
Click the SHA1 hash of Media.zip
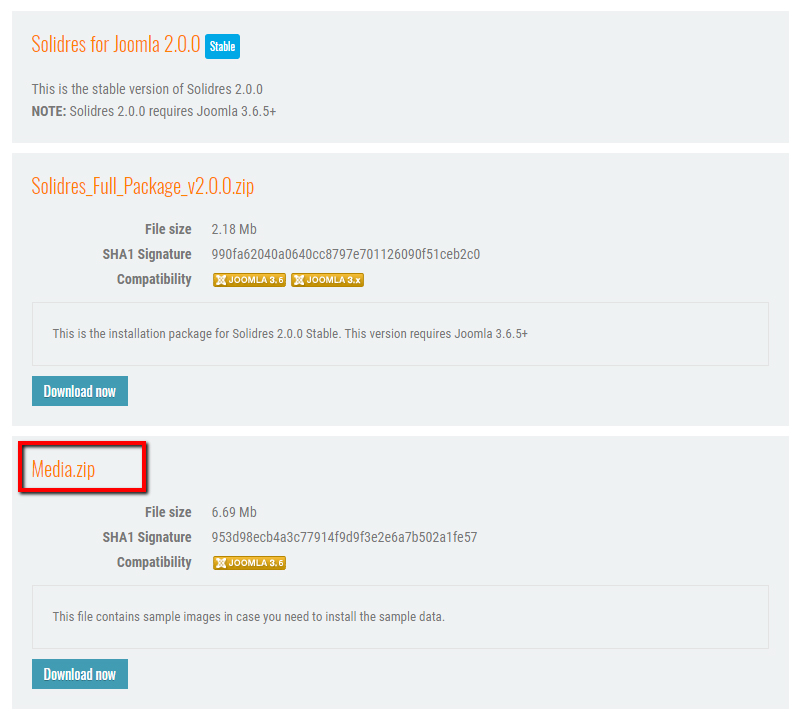click(344, 537)
